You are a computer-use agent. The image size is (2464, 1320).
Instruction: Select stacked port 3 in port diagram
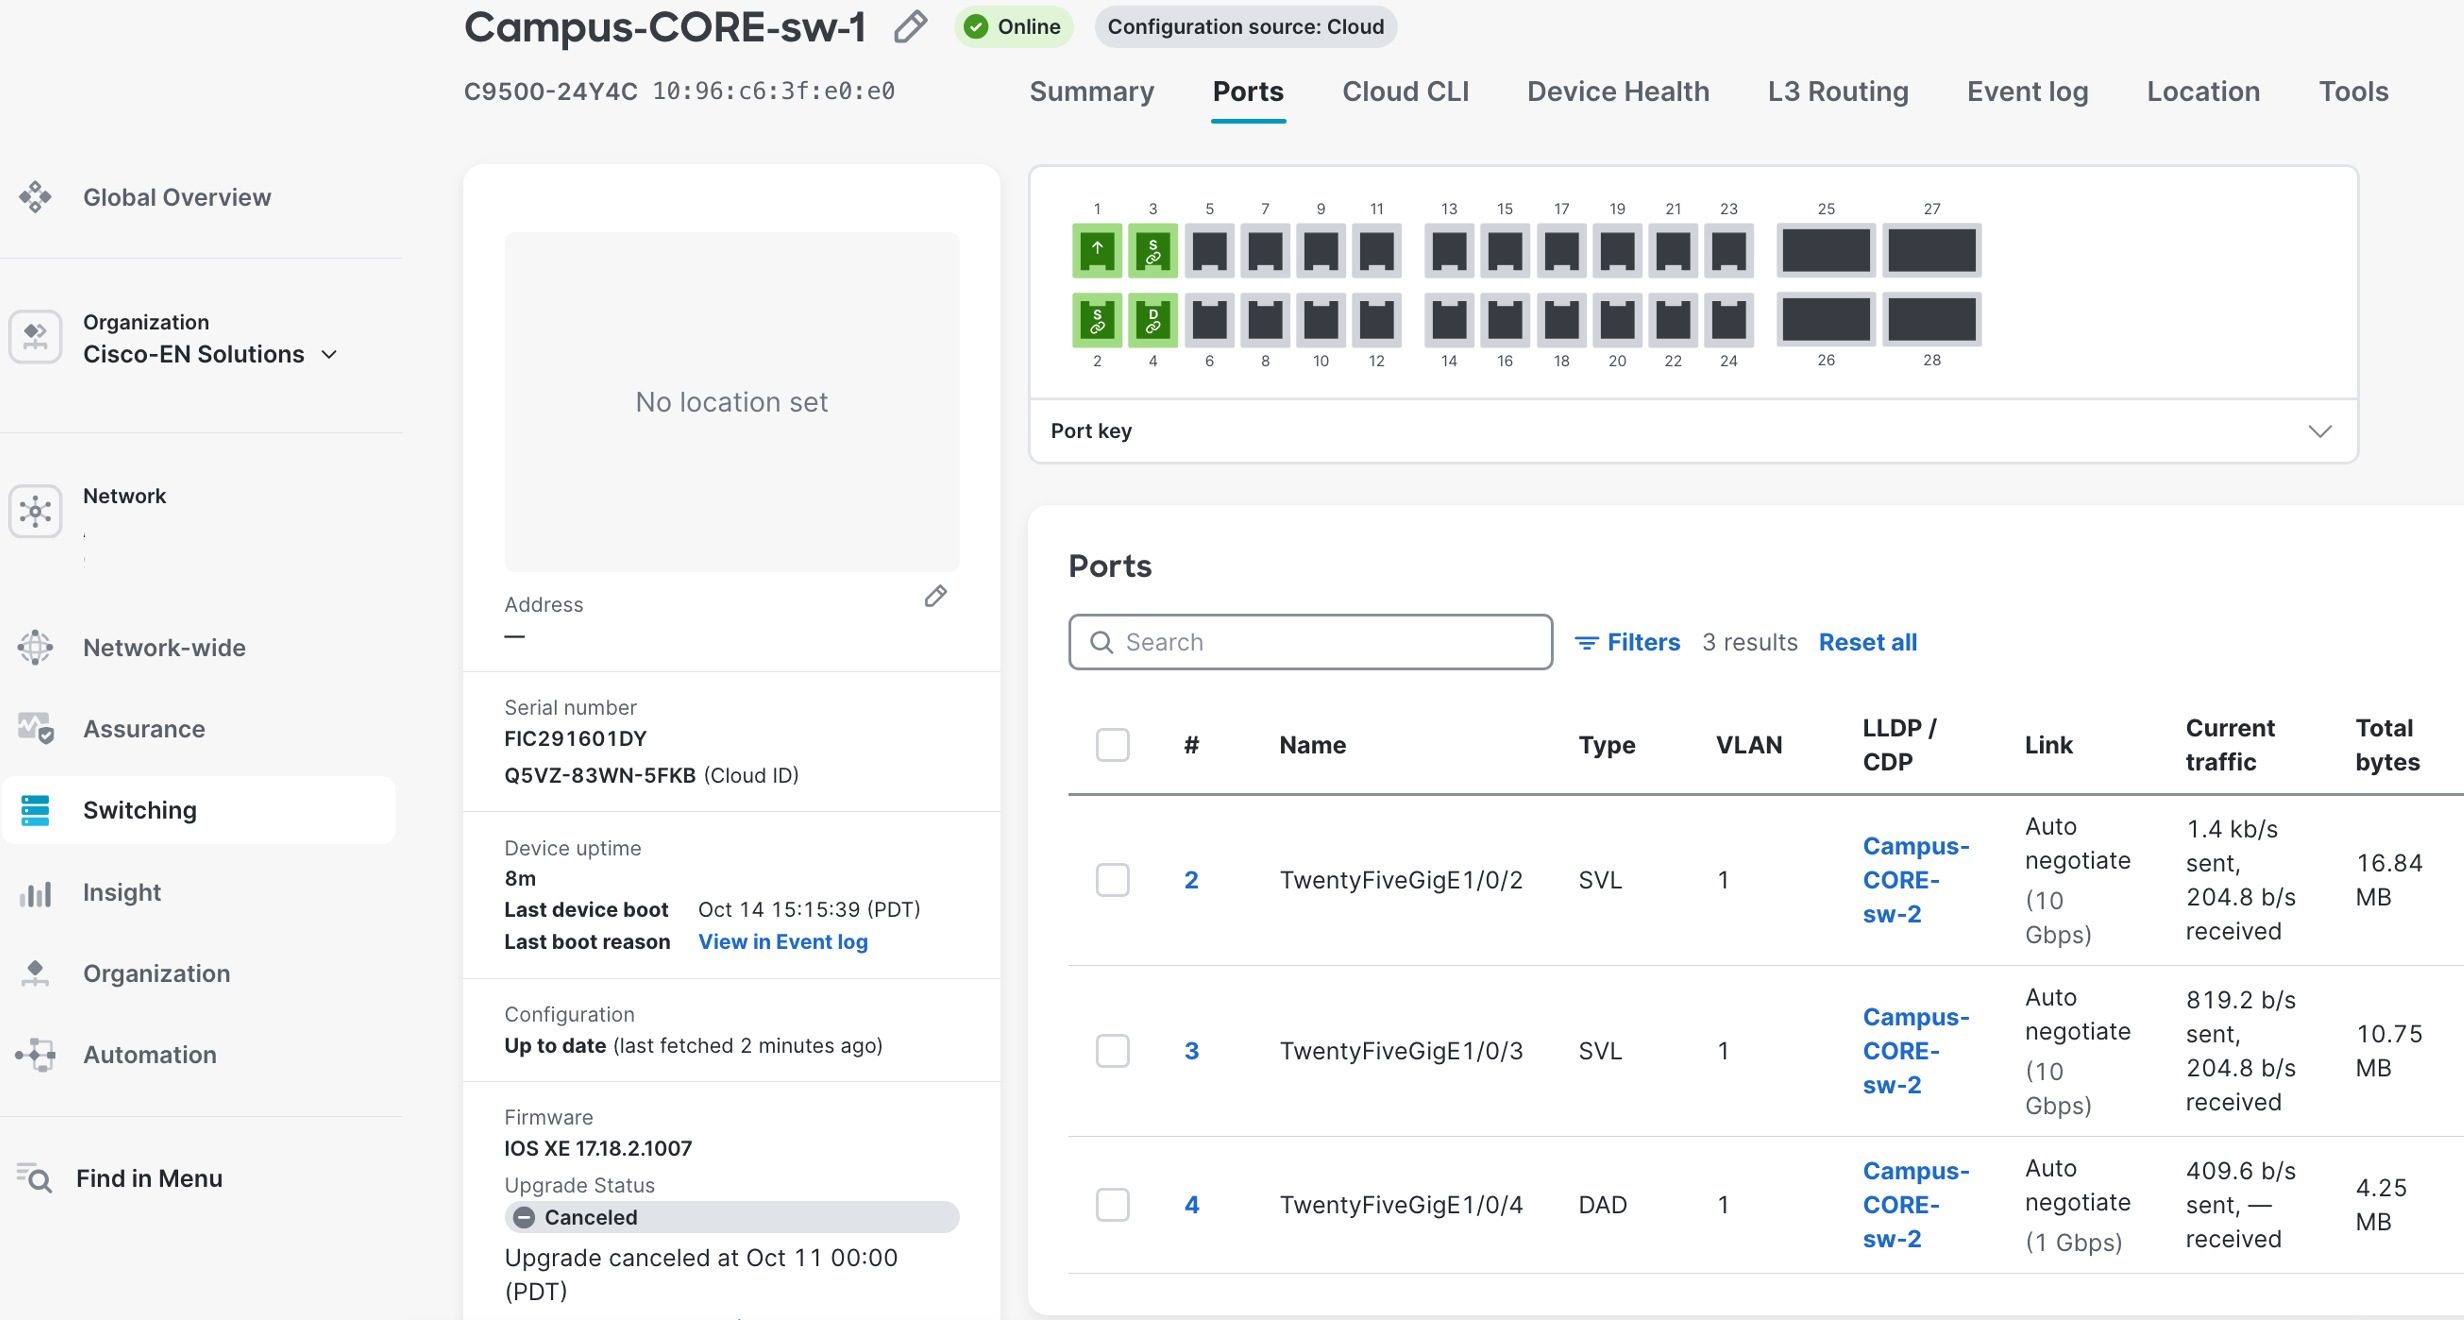click(x=1152, y=250)
